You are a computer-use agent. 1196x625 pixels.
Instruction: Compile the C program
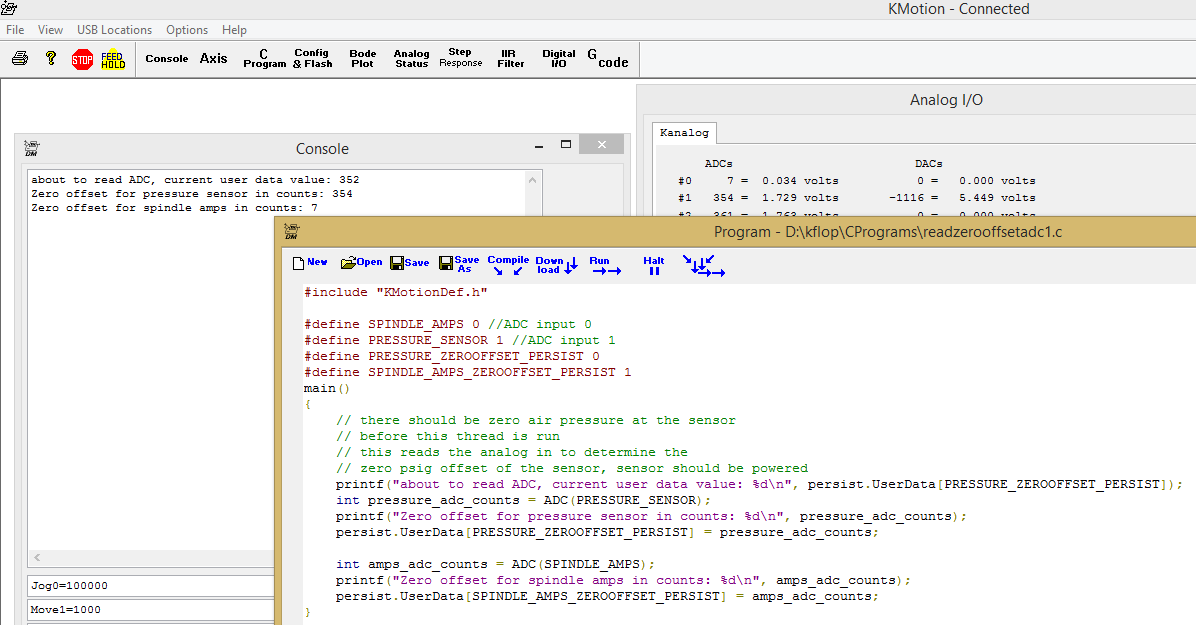click(x=508, y=265)
